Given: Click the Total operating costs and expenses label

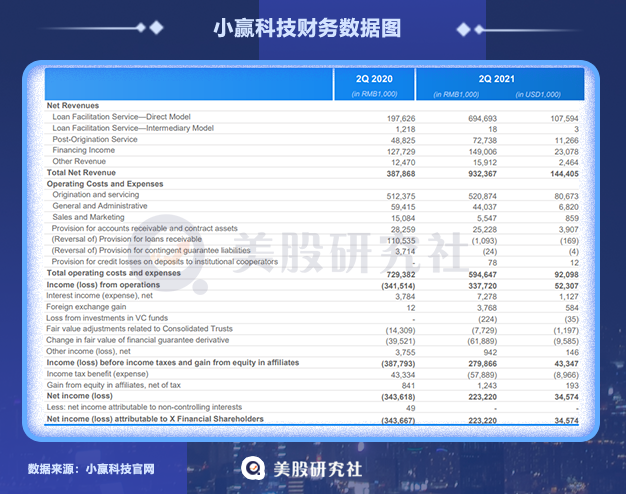Looking at the screenshot, I should point(113,273).
